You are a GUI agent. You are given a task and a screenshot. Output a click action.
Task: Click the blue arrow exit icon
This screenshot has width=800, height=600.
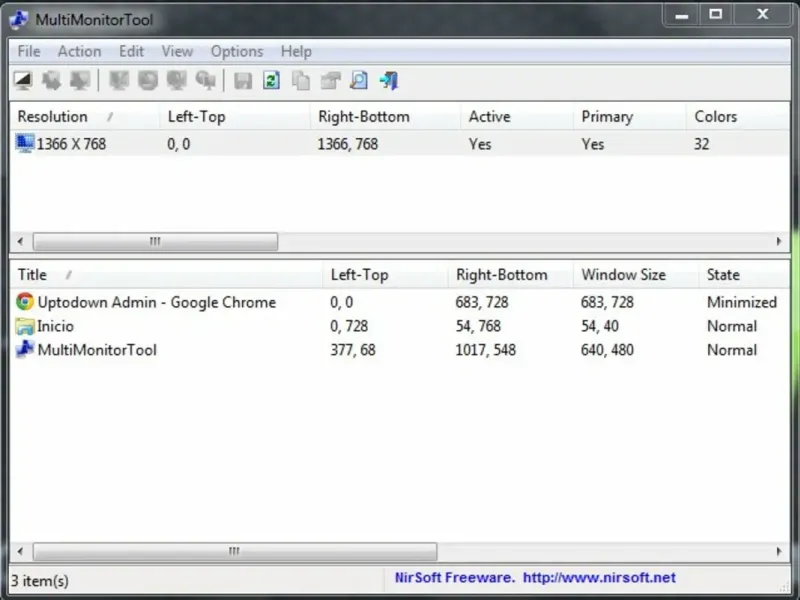point(389,81)
